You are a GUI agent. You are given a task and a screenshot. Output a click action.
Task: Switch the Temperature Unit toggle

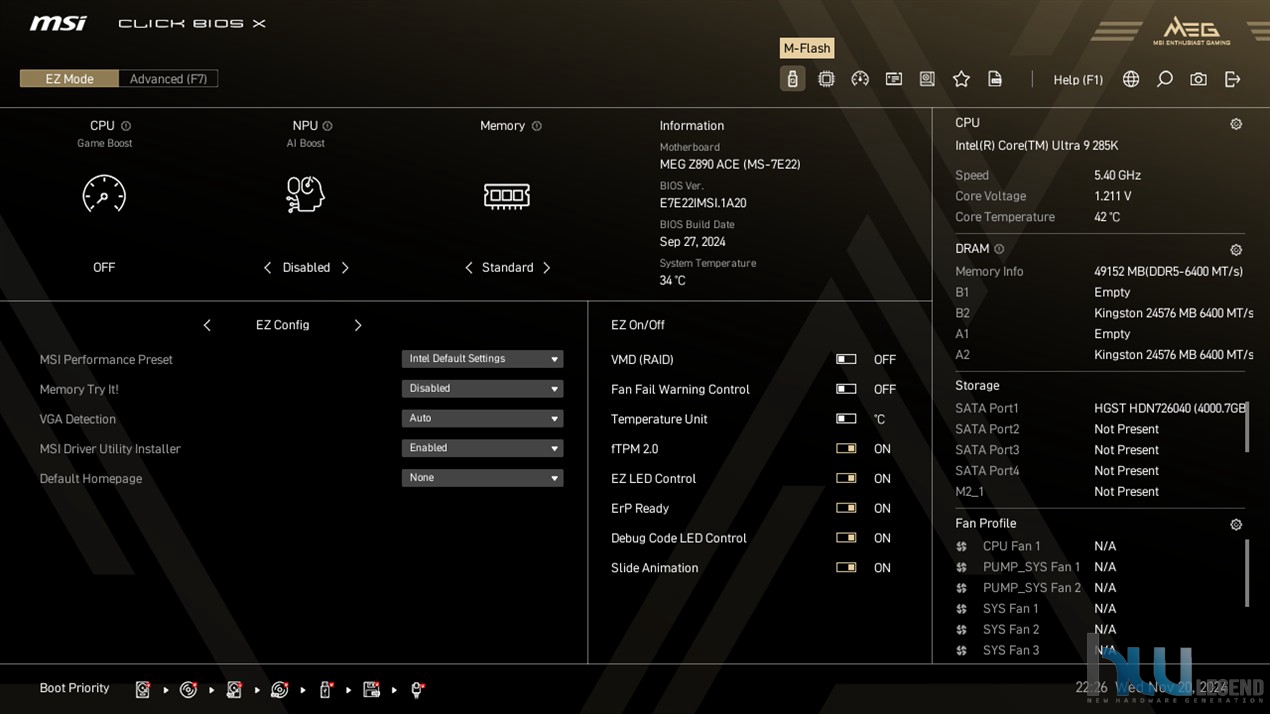846,419
